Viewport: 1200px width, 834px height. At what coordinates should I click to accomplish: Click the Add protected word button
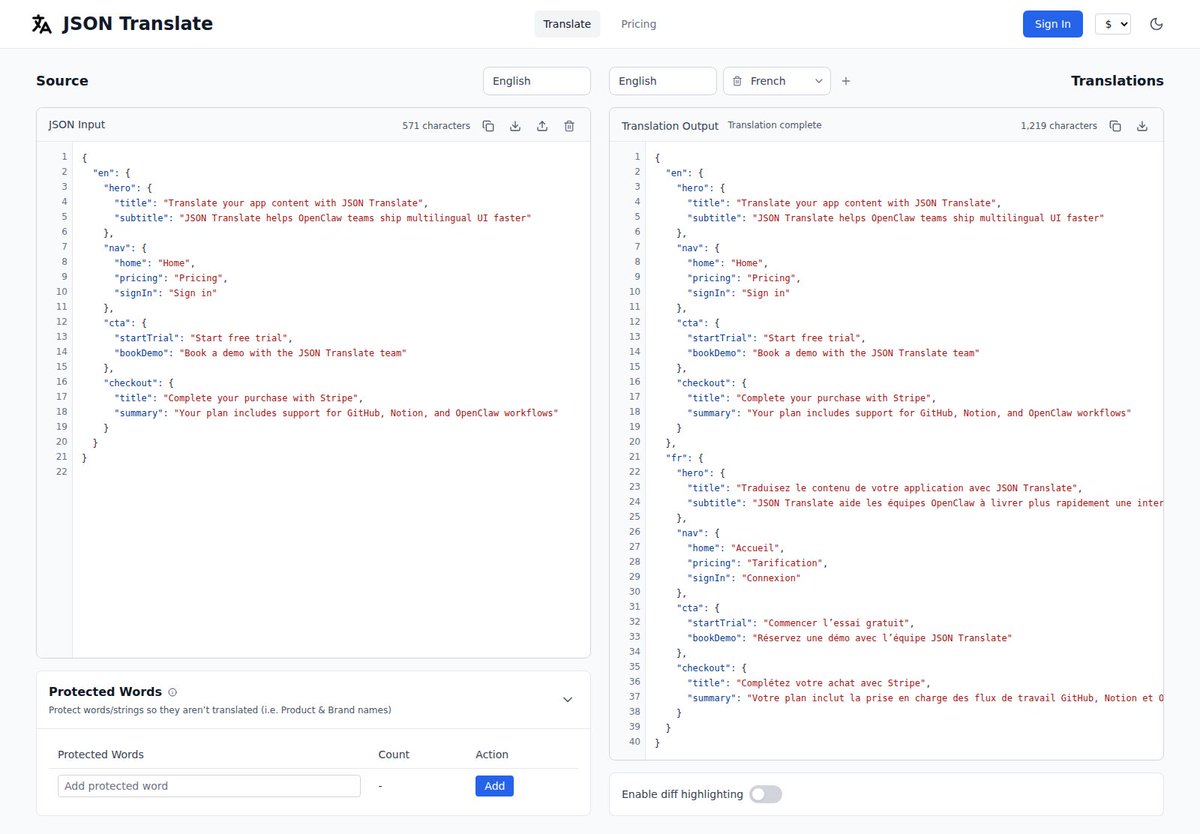(x=494, y=786)
